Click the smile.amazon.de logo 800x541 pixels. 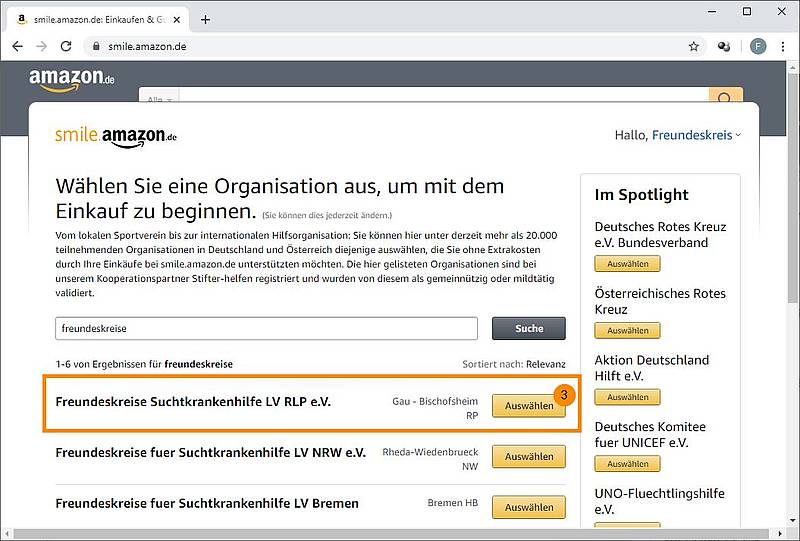pos(116,137)
